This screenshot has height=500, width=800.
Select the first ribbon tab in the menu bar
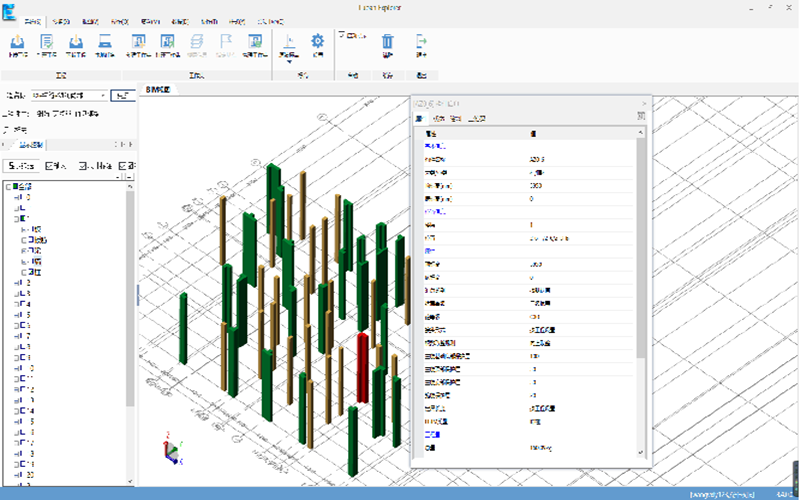(x=33, y=22)
